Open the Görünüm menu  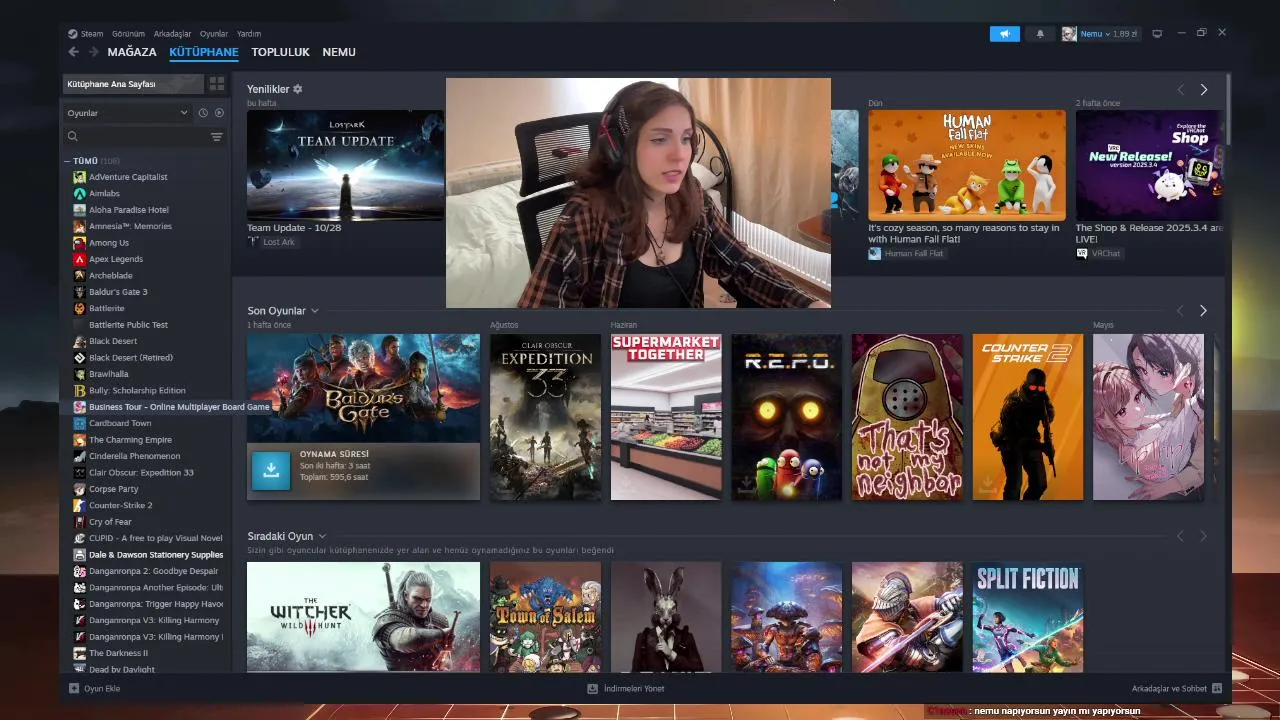click(x=128, y=33)
